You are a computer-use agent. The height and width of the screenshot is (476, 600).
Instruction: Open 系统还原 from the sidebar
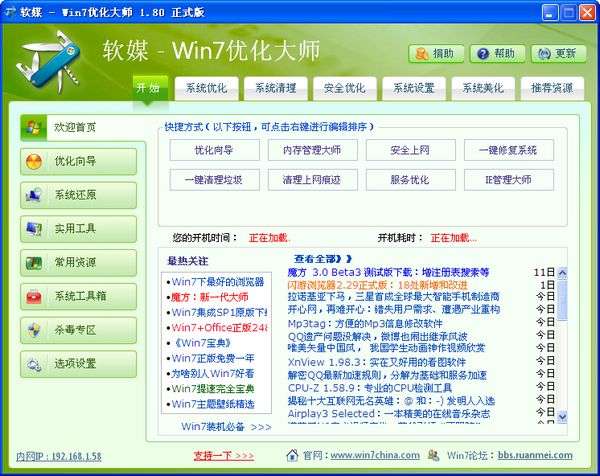(78, 195)
